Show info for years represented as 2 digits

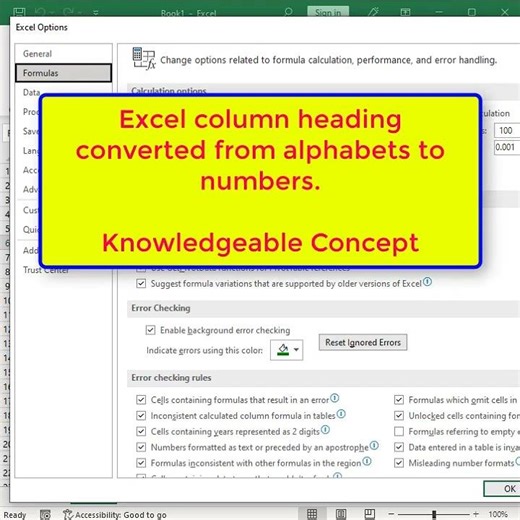coord(325,430)
